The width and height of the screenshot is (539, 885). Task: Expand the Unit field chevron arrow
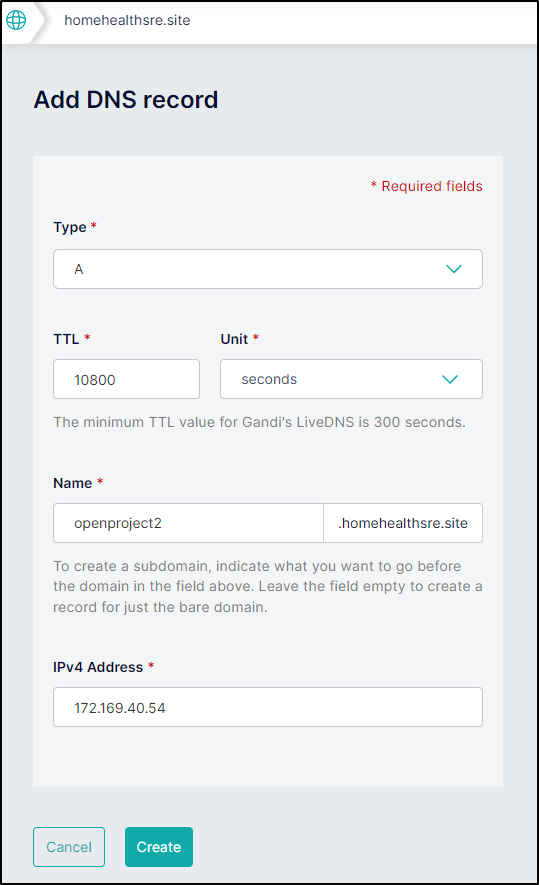(450, 379)
